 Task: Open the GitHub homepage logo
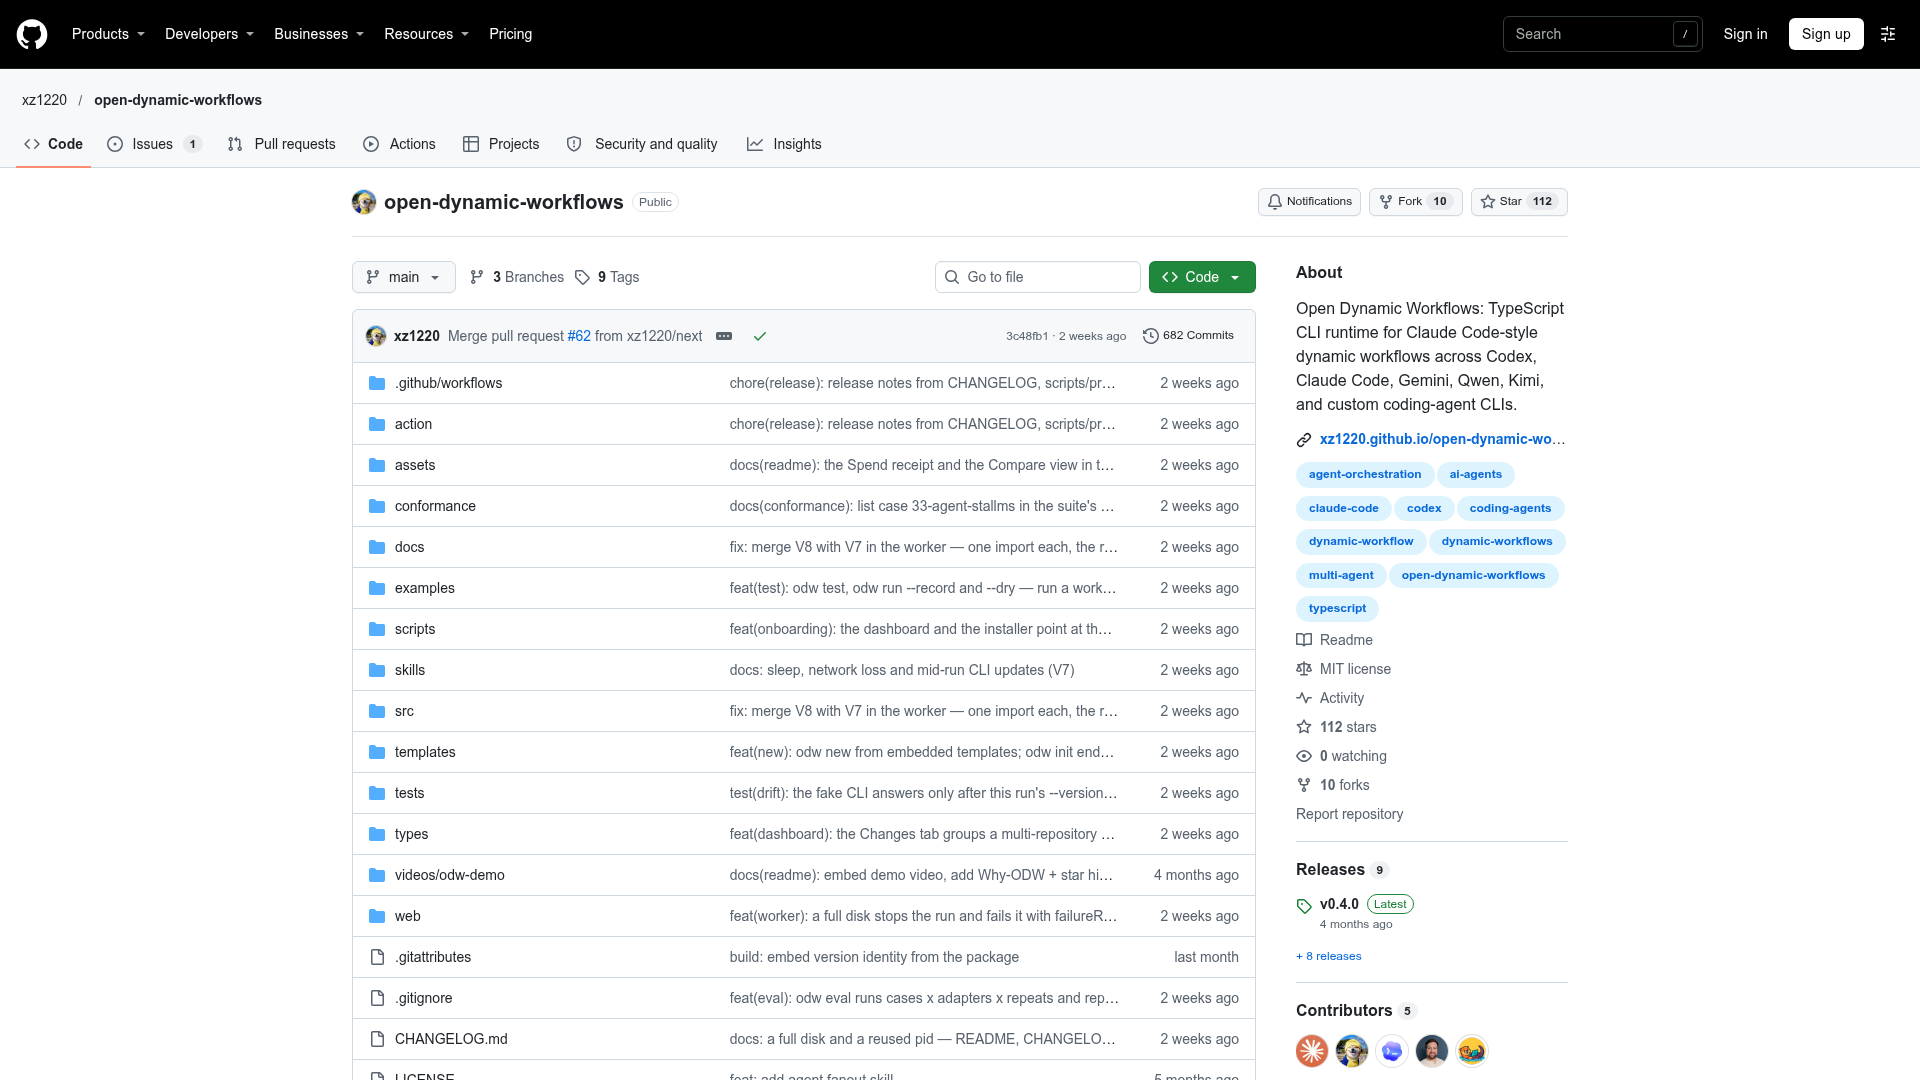[32, 34]
